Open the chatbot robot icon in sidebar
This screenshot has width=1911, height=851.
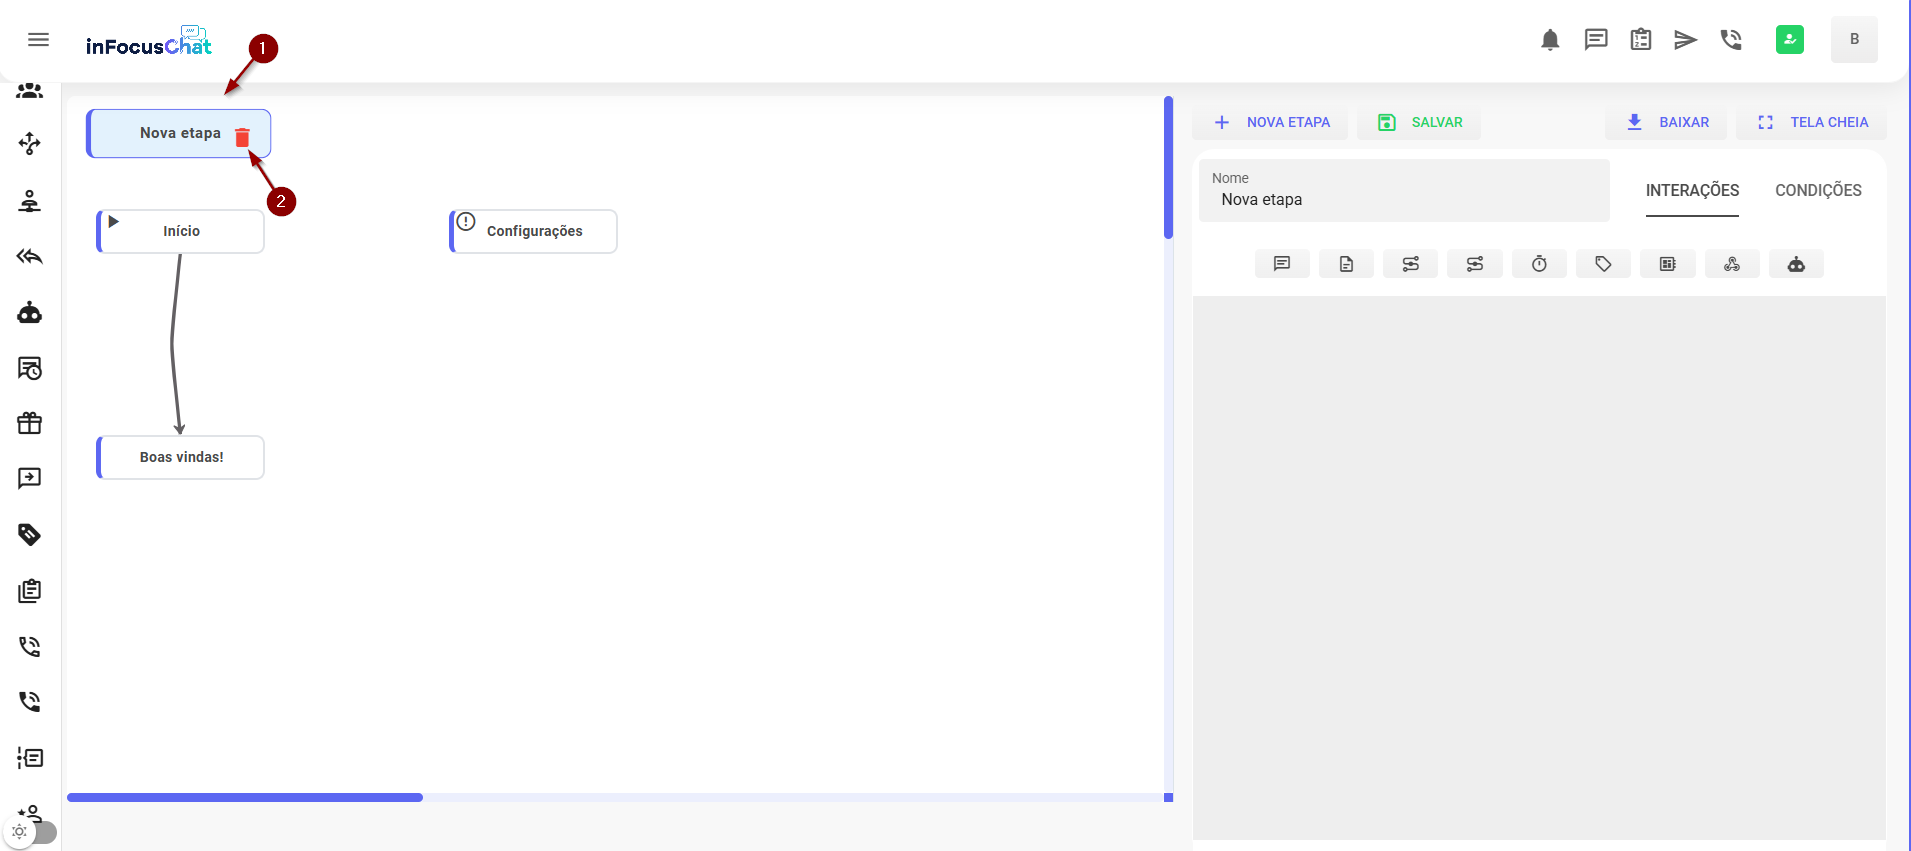click(x=30, y=313)
